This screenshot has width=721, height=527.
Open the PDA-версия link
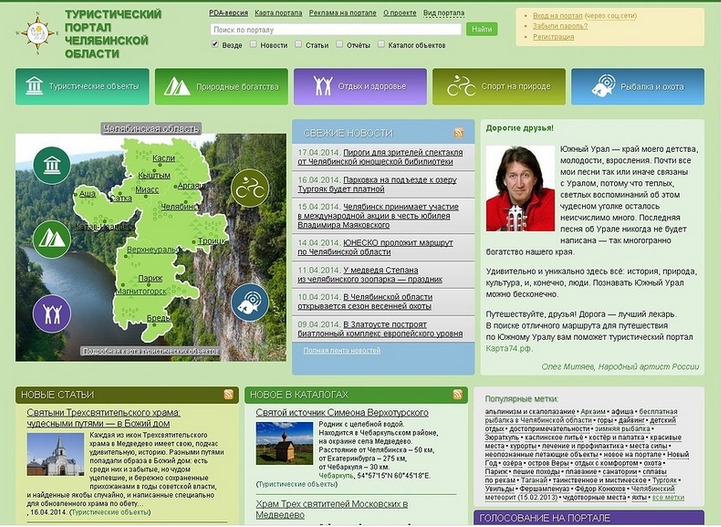[229, 13]
